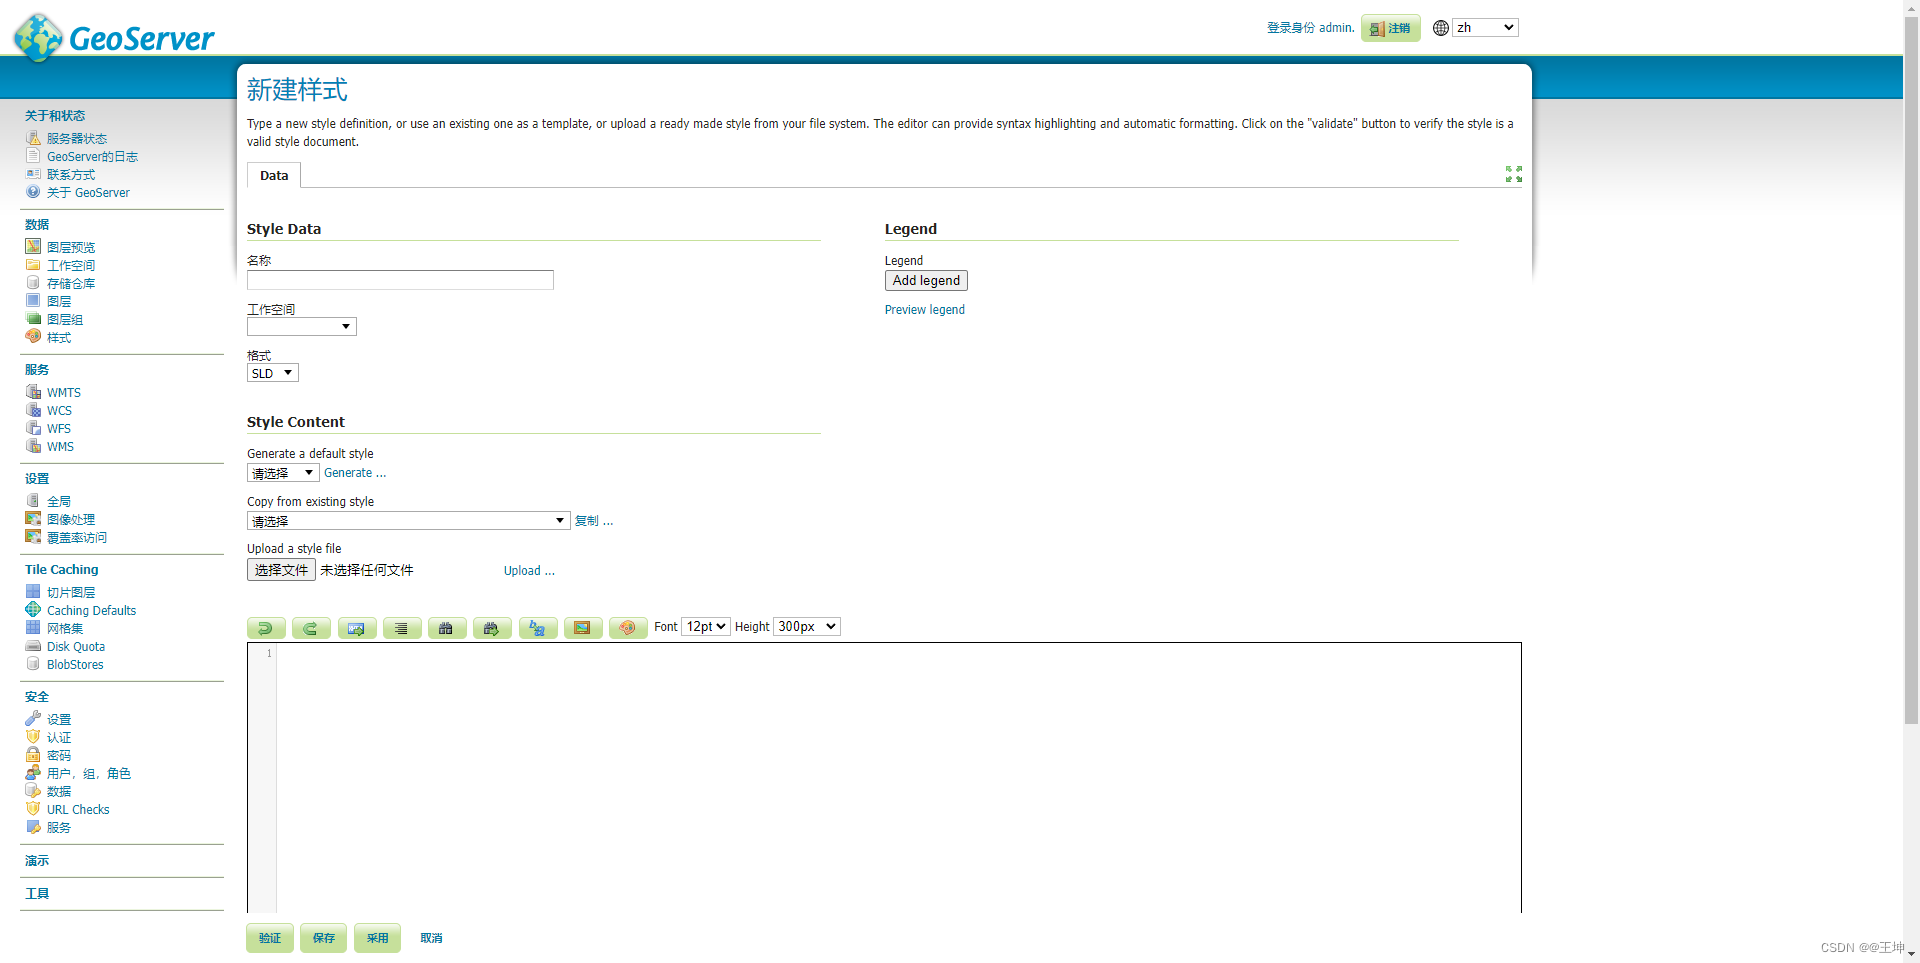
Task: Click the WMTS service icon
Action: (x=33, y=392)
